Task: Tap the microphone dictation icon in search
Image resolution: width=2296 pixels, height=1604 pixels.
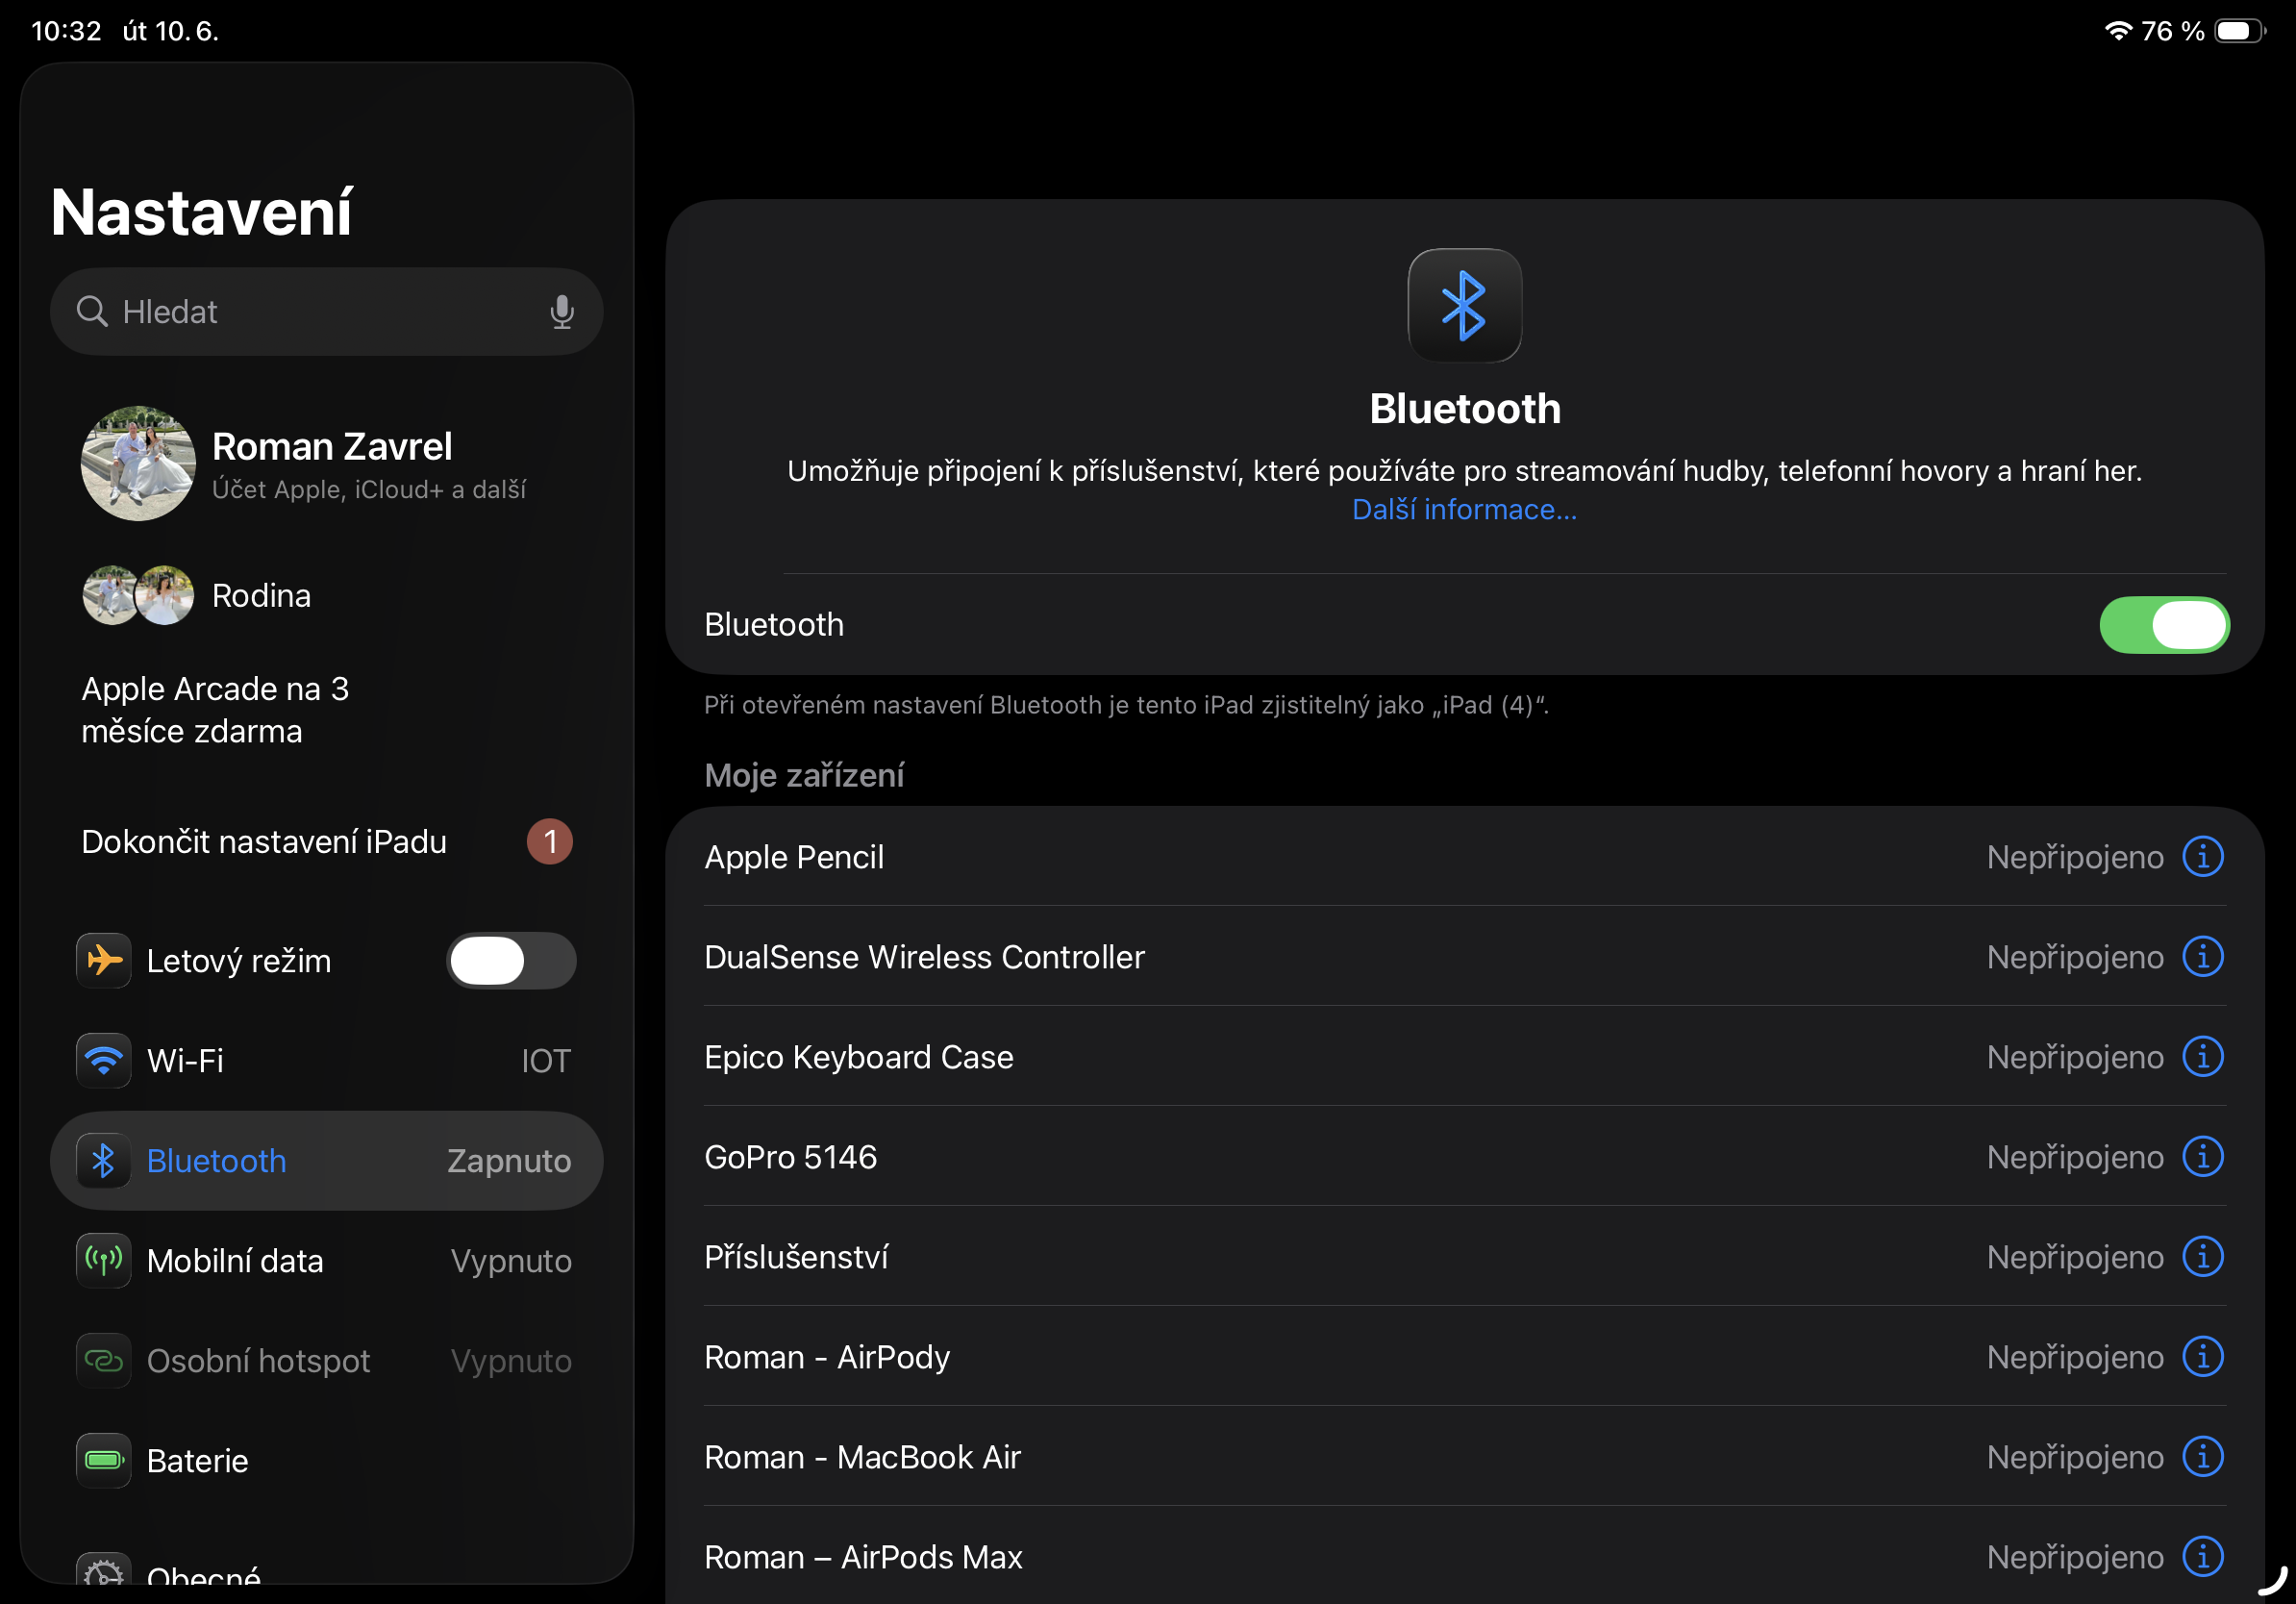Action: pos(561,312)
